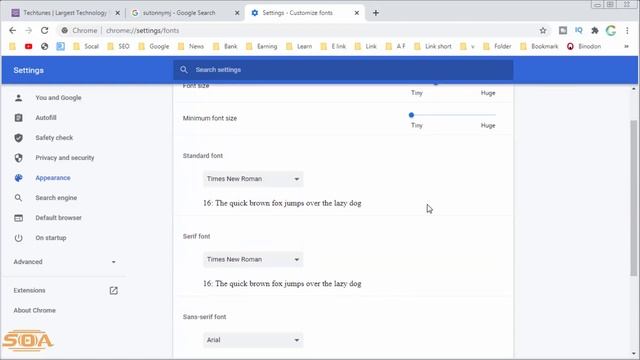Open the Socal bookmark folder

86,47
